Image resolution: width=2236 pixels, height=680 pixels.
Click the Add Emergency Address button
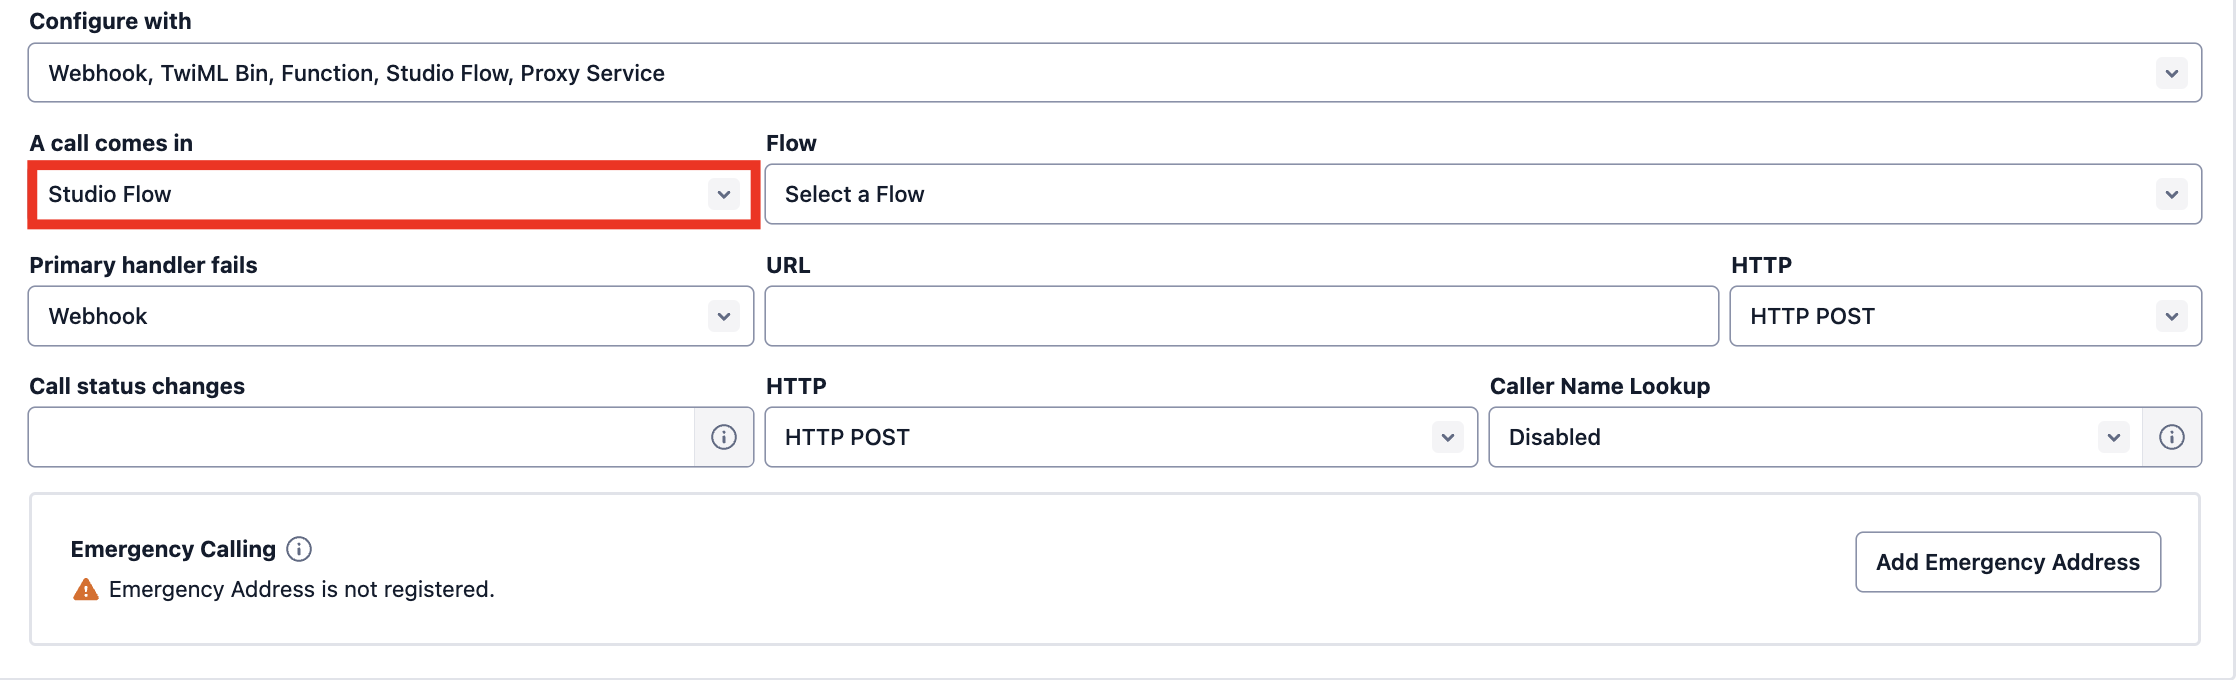(2007, 562)
